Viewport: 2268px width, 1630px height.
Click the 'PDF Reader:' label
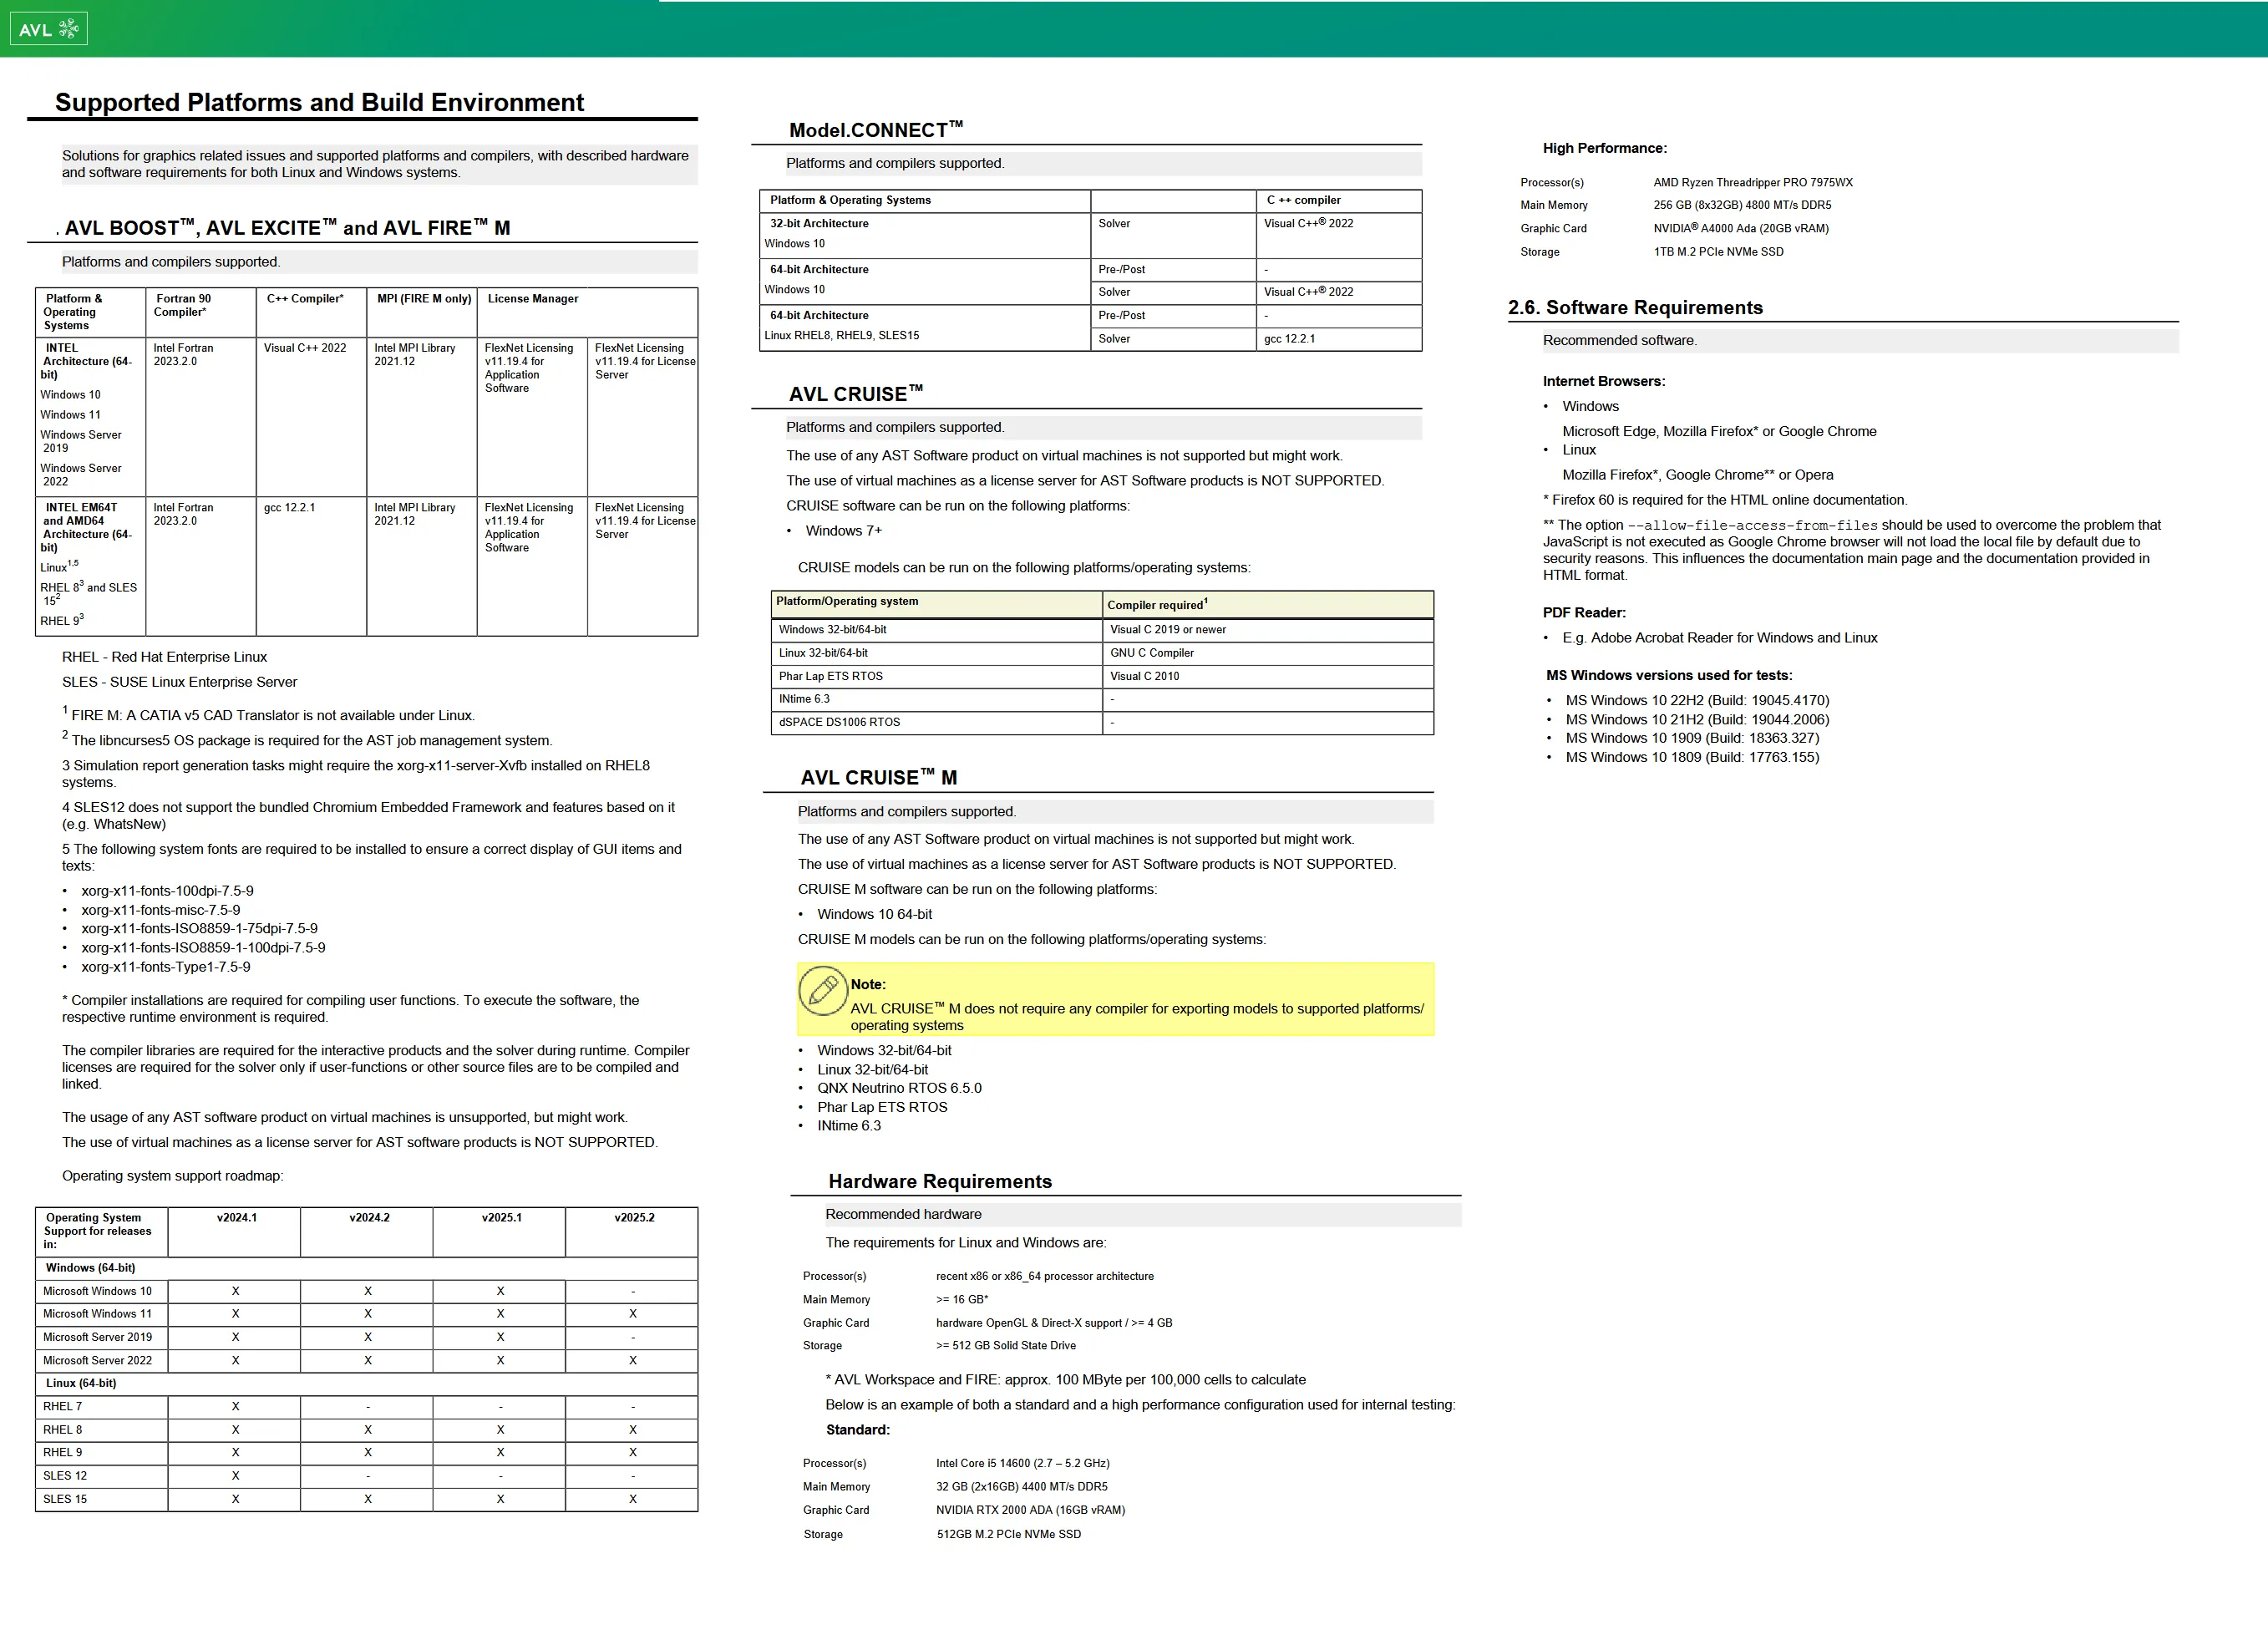click(x=1584, y=613)
